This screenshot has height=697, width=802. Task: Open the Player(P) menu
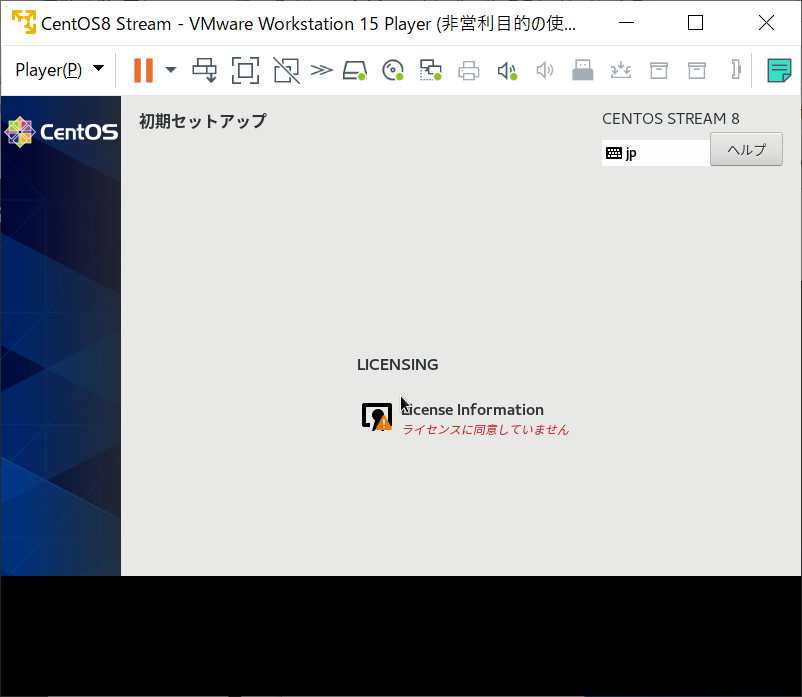point(59,70)
